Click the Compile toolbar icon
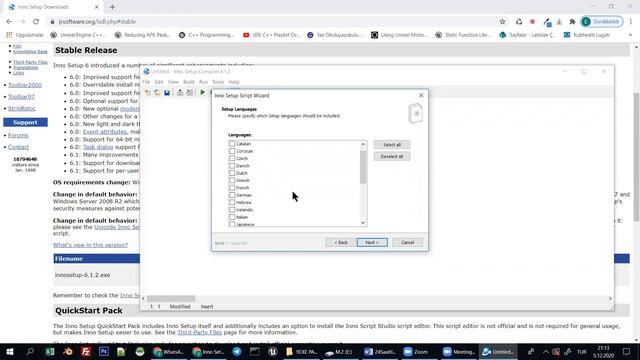The height and width of the screenshot is (360, 640). point(180,93)
